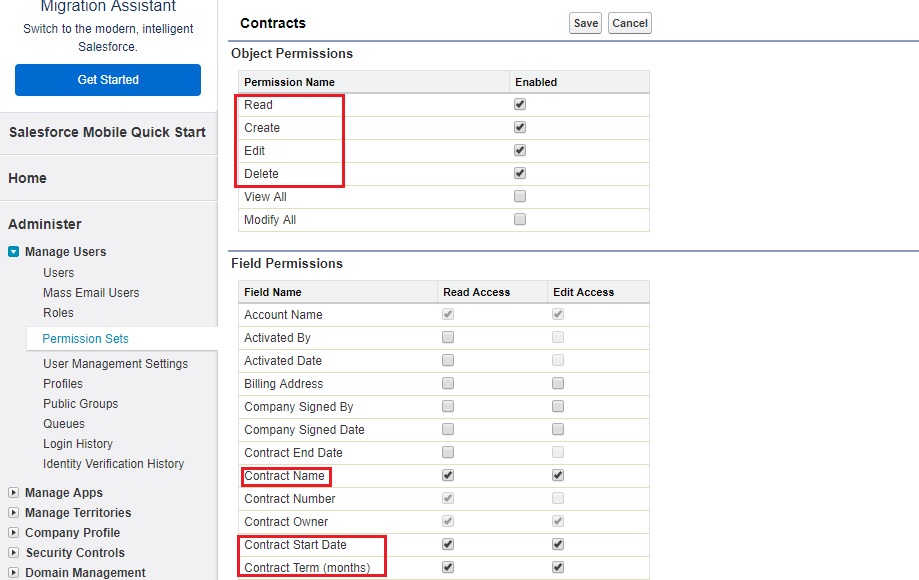Toggle Read Access for Billing Address
This screenshot has width=919, height=580.
pos(448,383)
